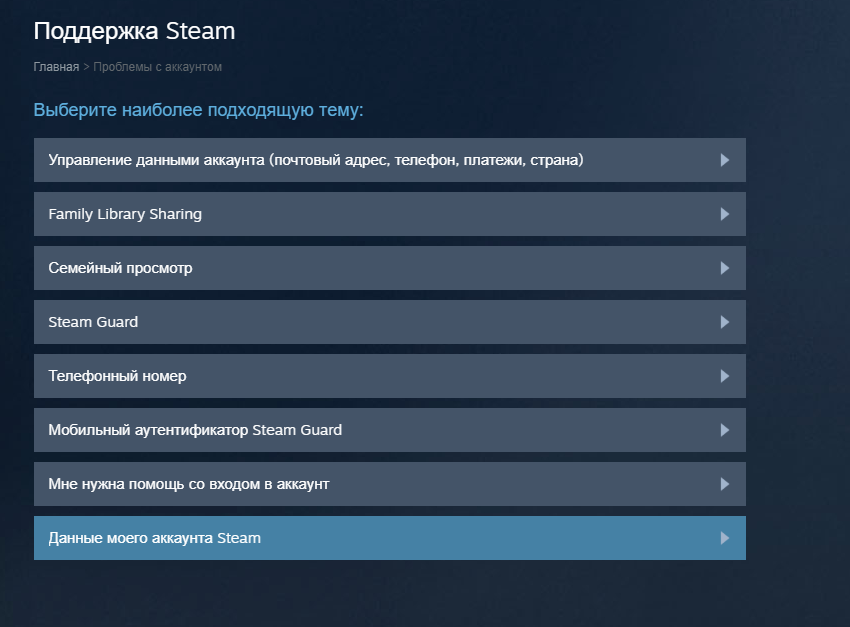The height and width of the screenshot is (627, 850).
Task: Select Мне нужна помощь со входом в аккаунт
Action: click(390, 484)
